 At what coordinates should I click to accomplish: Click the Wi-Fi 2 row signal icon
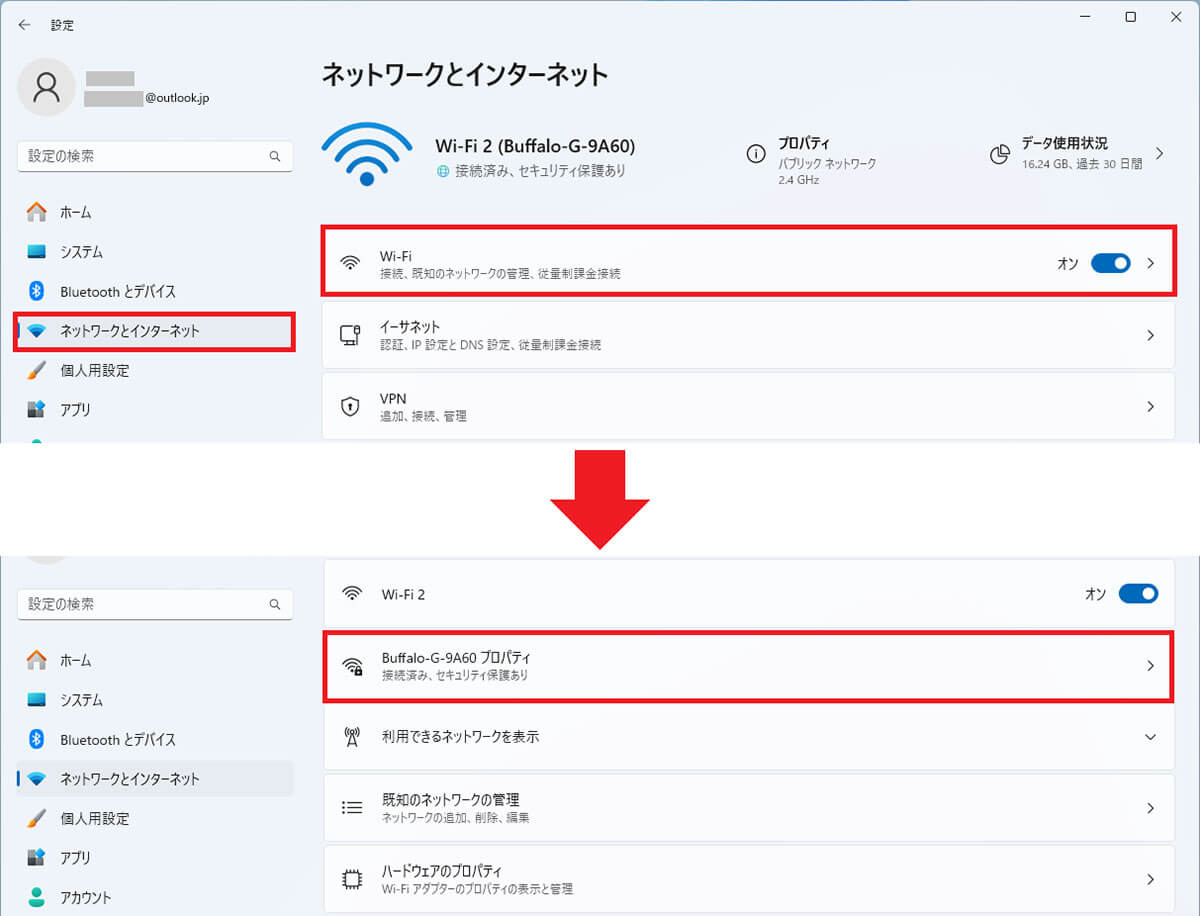tap(351, 593)
